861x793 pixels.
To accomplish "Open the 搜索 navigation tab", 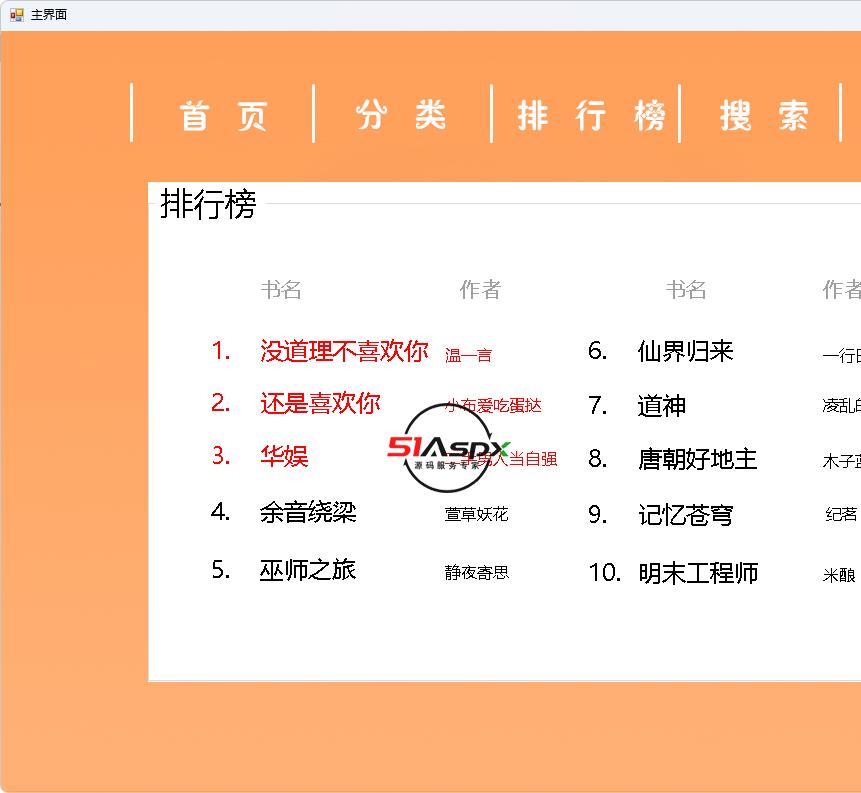I will [765, 116].
